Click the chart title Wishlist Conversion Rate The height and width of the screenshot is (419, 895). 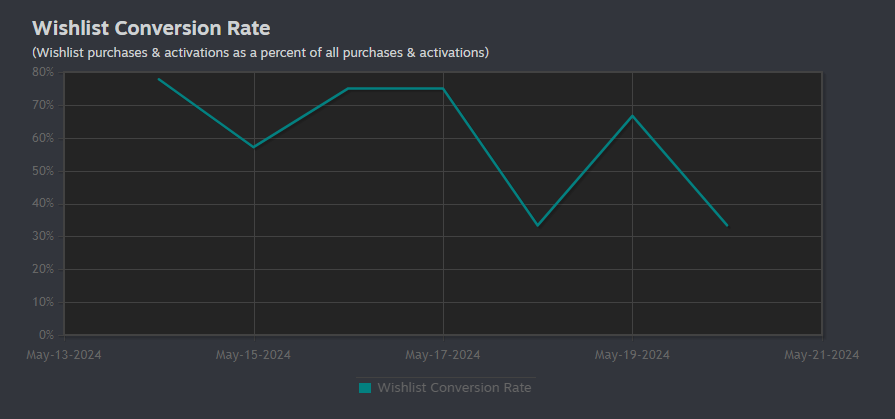(x=151, y=27)
